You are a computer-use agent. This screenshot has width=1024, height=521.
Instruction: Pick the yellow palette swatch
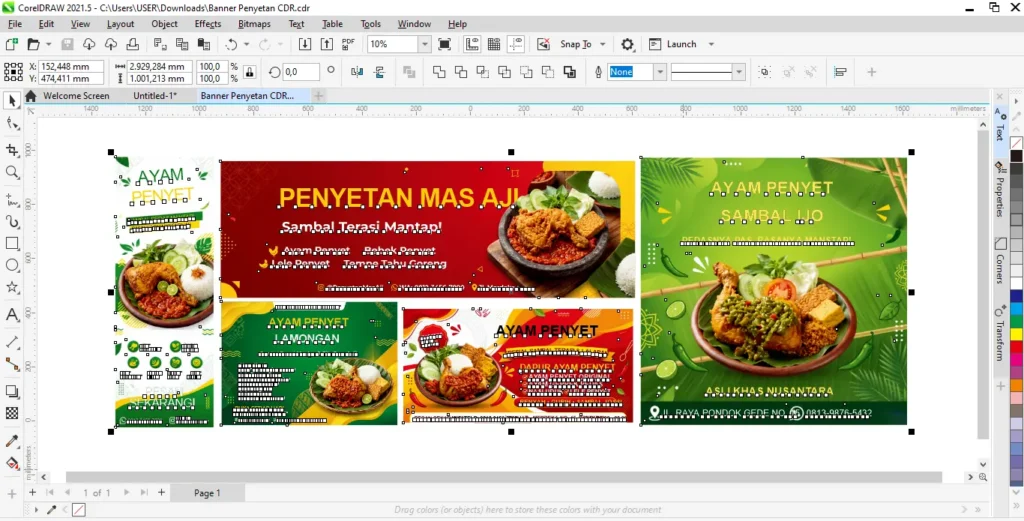click(x=1017, y=333)
